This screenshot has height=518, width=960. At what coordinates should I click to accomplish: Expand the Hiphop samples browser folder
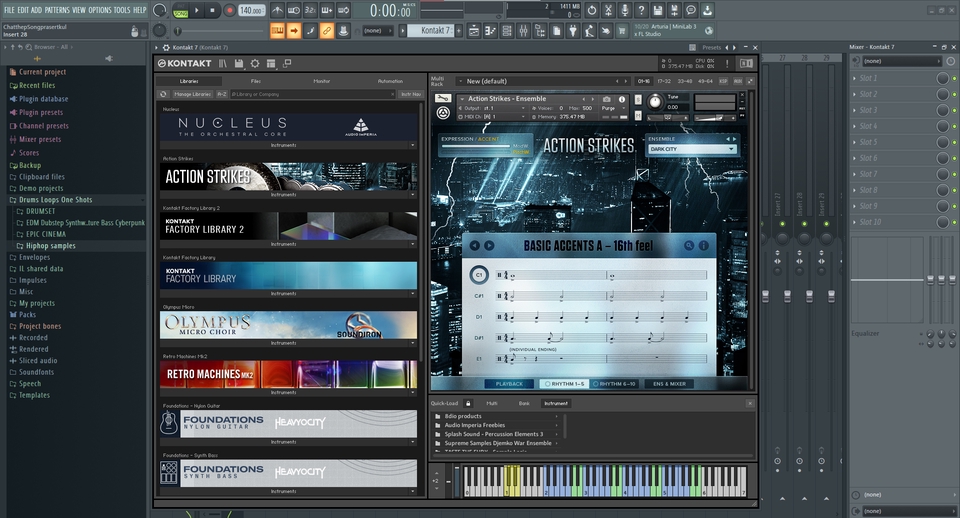pyautogui.click(x=51, y=246)
